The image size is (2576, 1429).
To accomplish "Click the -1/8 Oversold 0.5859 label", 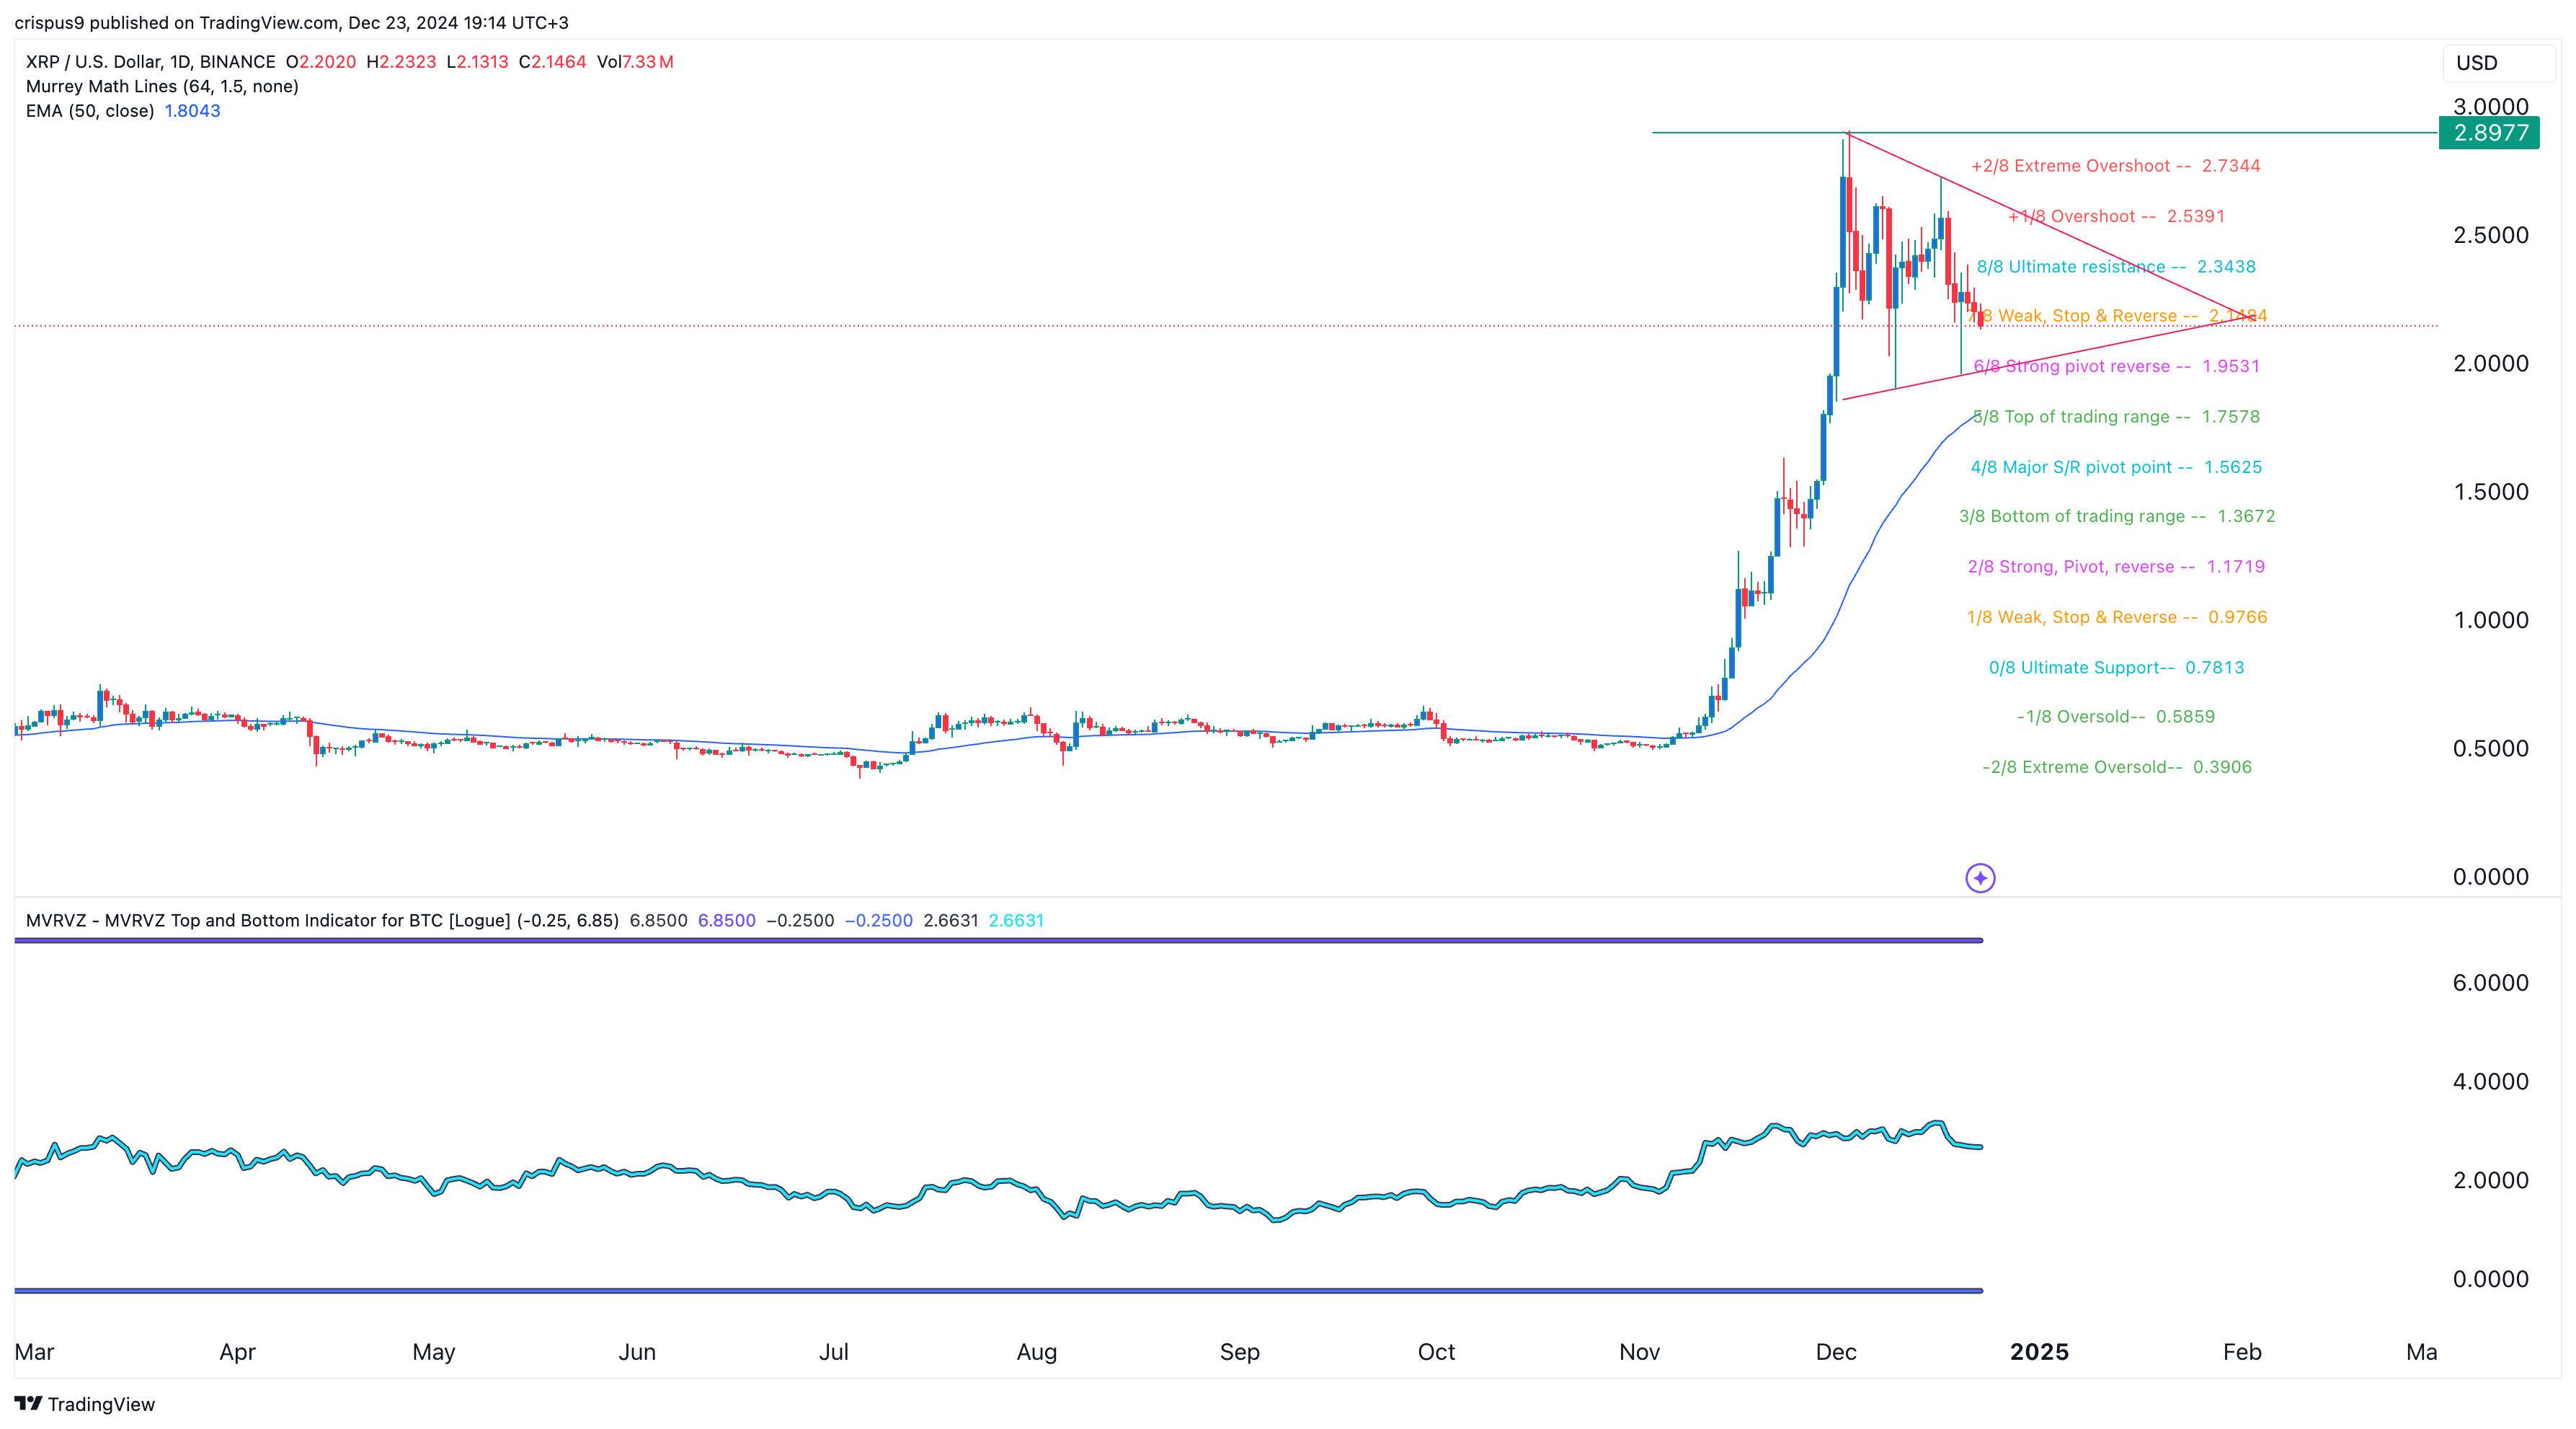I will click(x=2115, y=716).
